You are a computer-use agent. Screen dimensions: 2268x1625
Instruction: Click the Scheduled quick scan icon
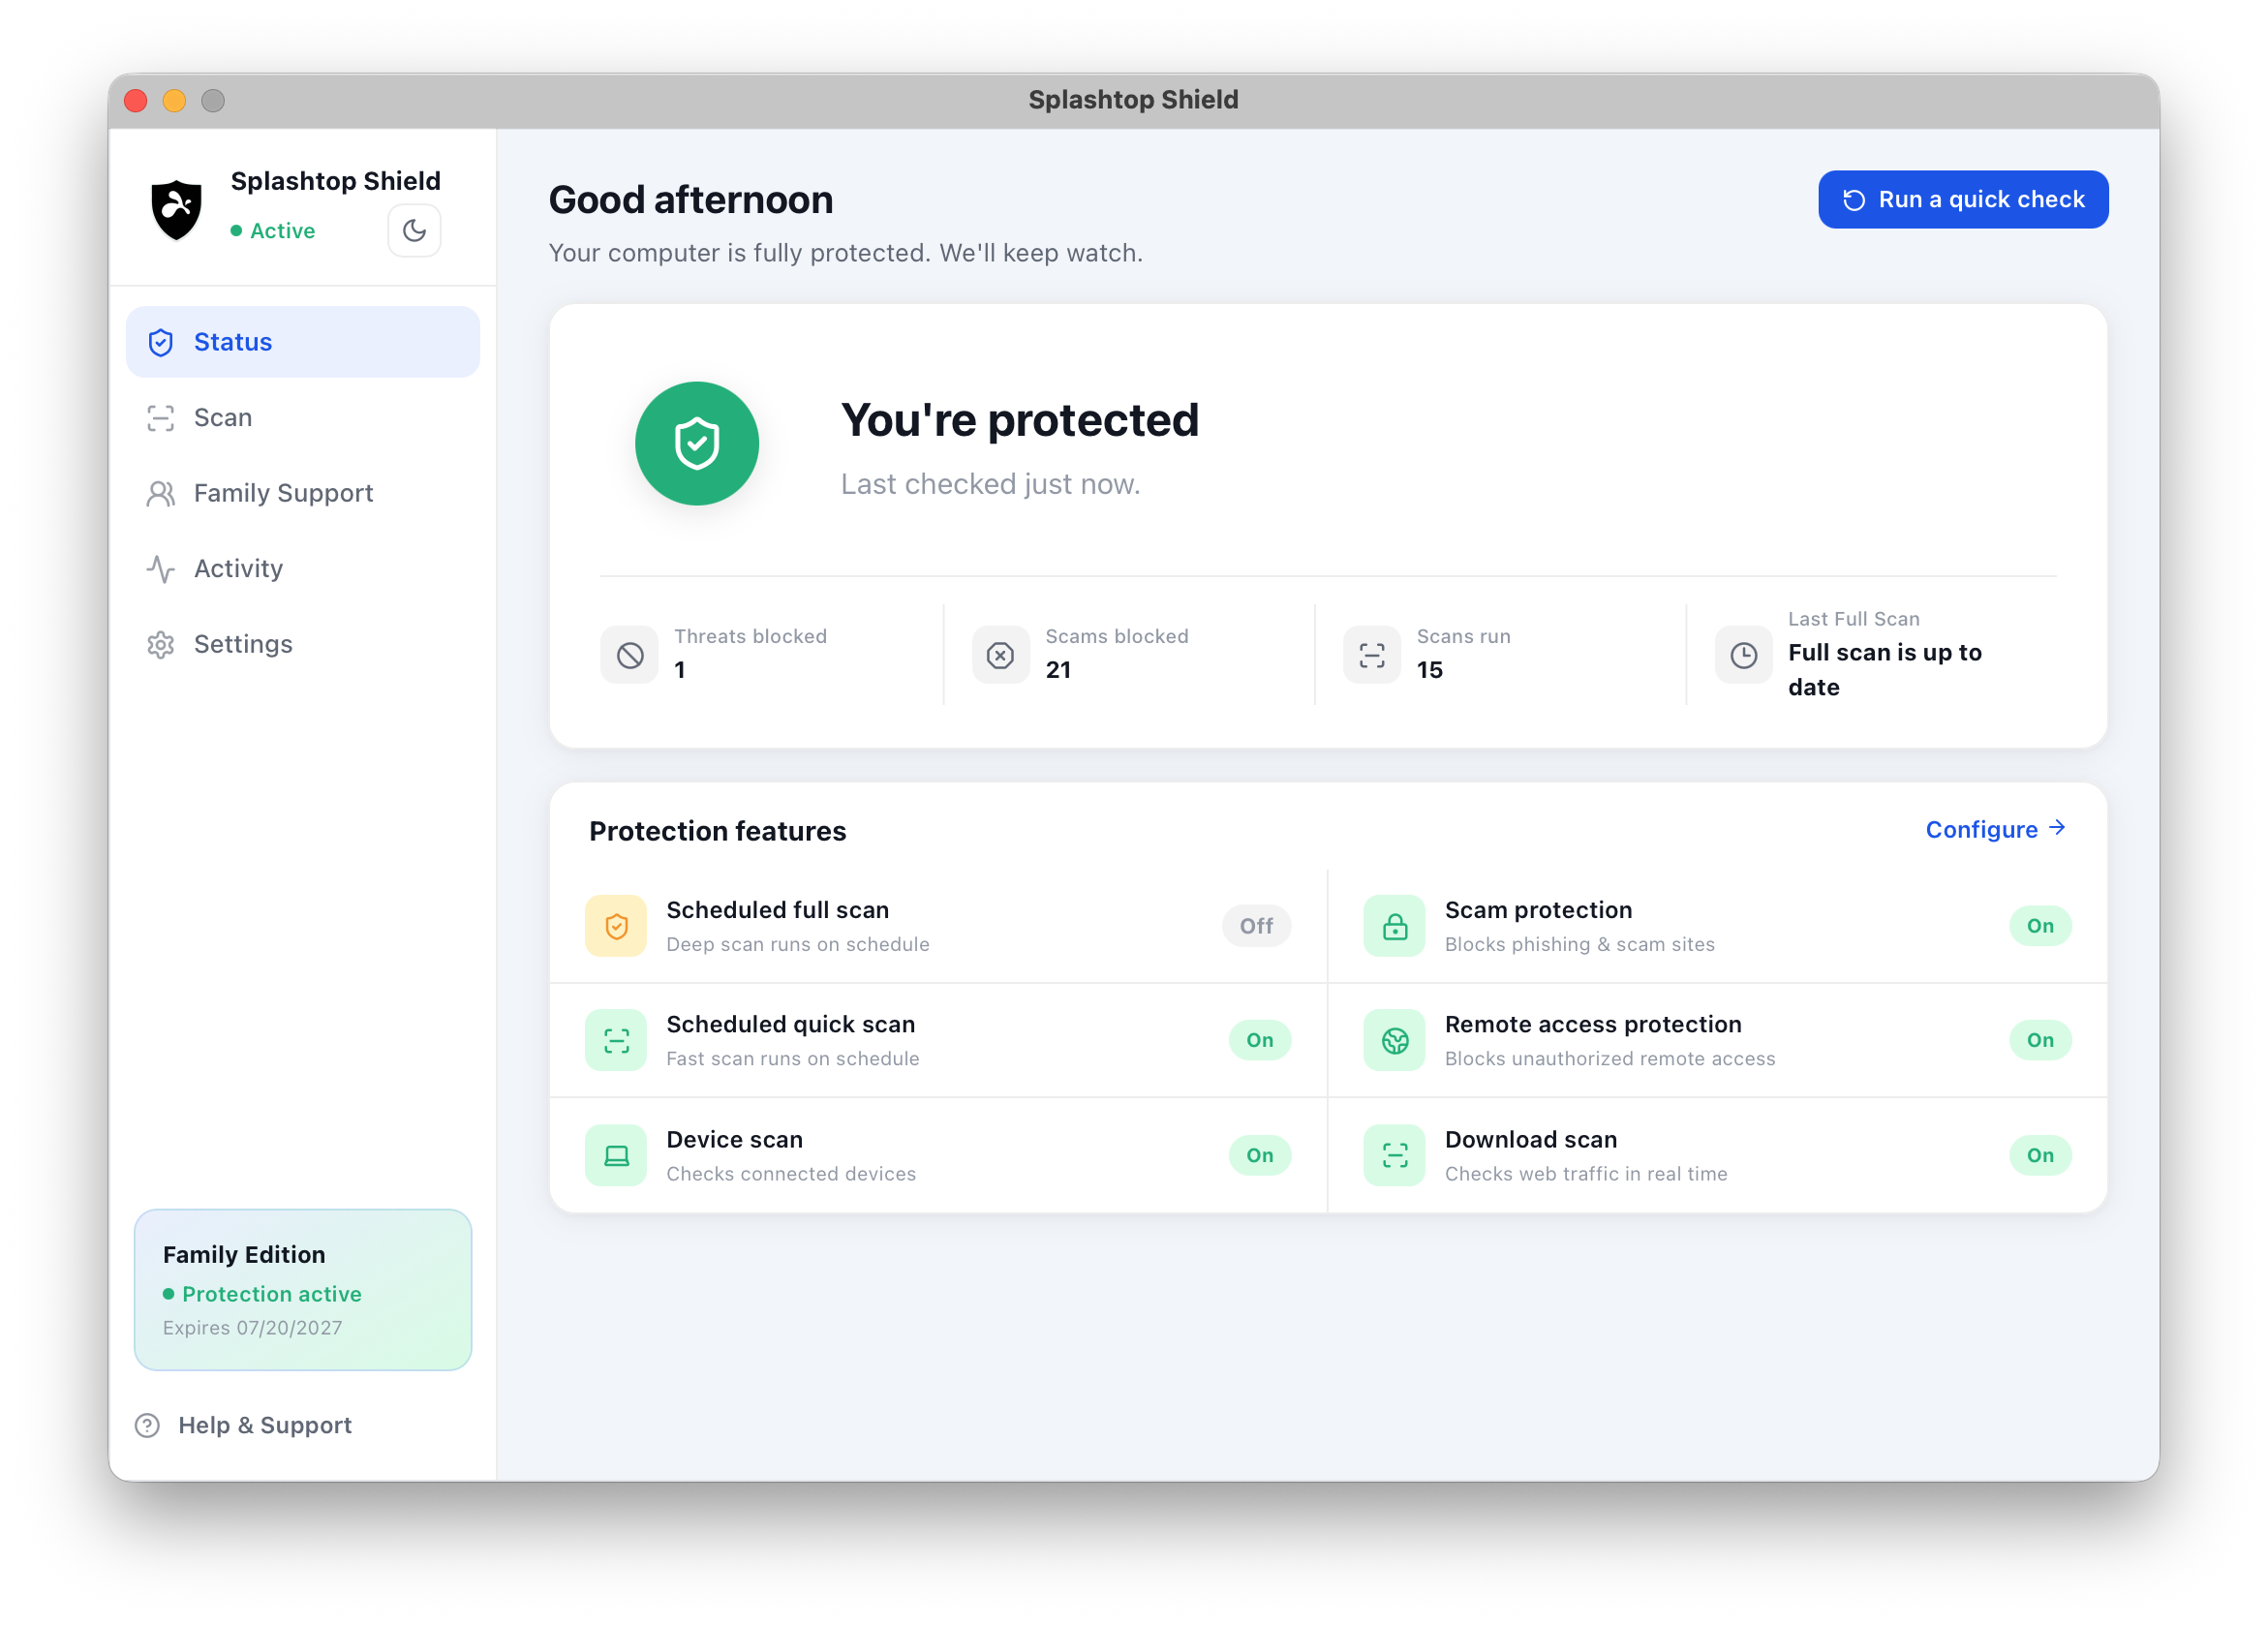[x=616, y=1040]
